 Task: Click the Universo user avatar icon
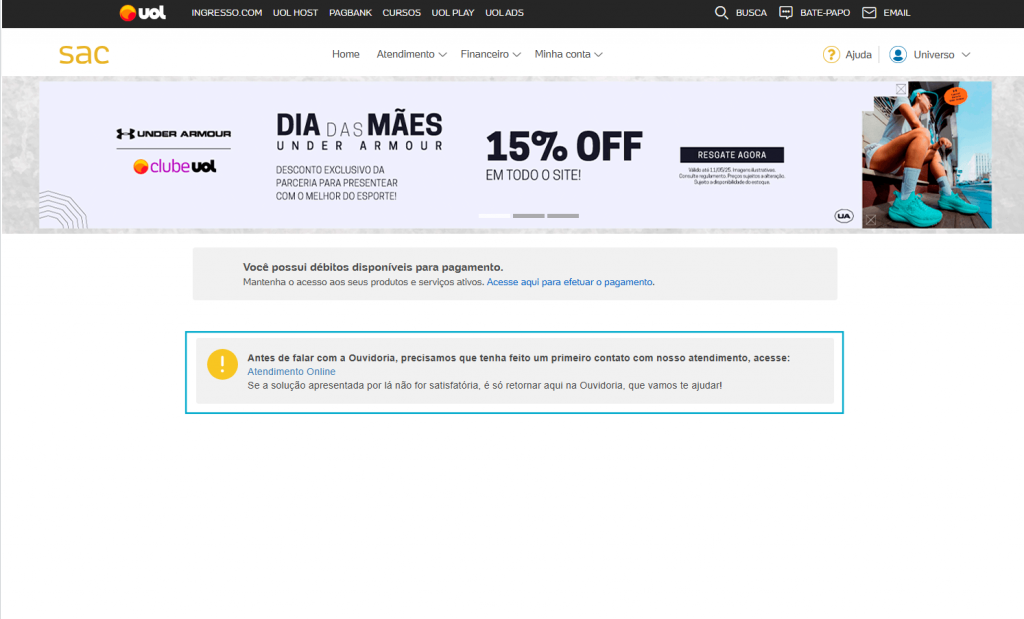(x=898, y=54)
